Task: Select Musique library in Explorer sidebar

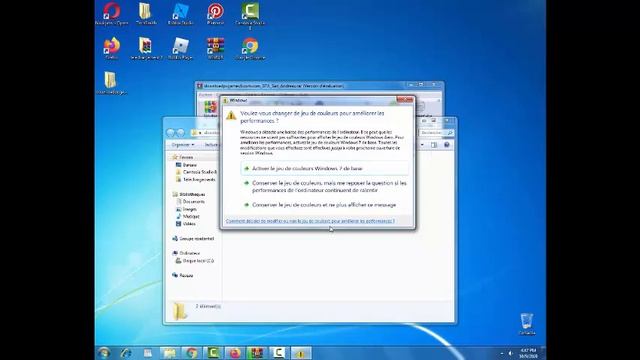Action: pos(187,216)
